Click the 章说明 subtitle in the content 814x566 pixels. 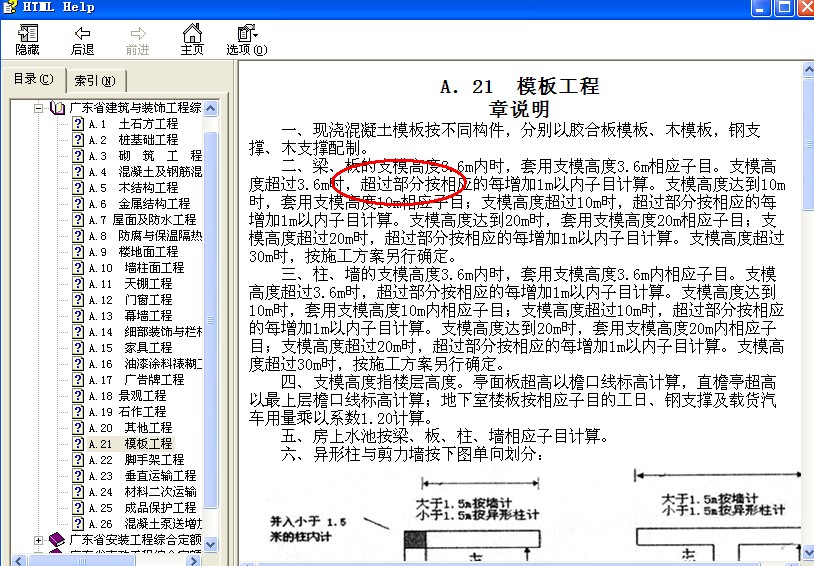point(519,109)
